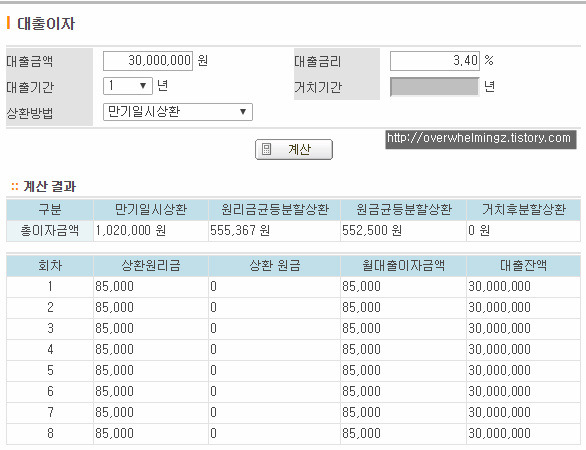The width and height of the screenshot is (586, 450).
Task: Click 회차 8 row number
Action: [50, 434]
